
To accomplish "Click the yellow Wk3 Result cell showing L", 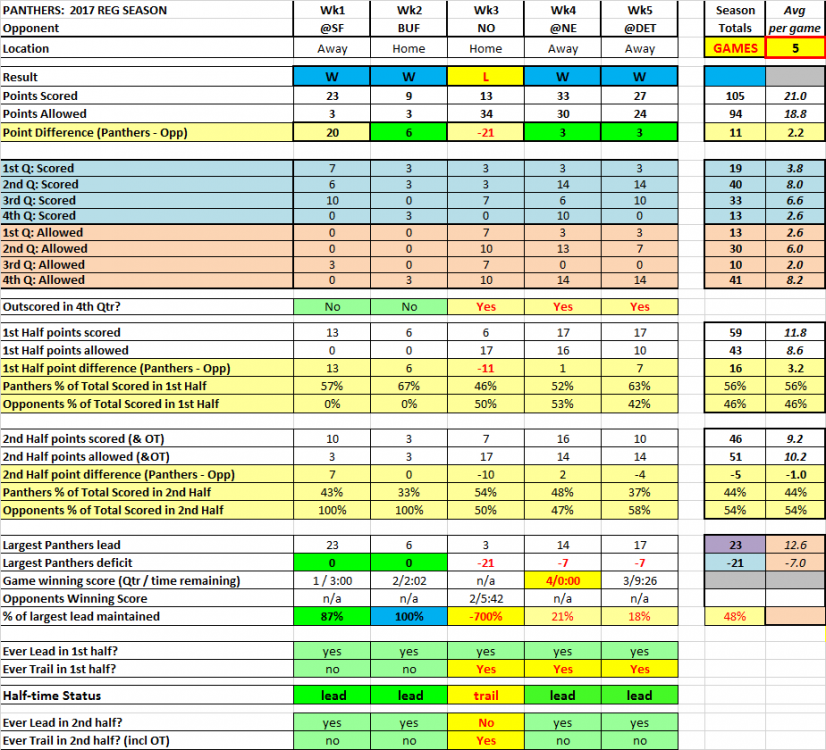I will [485, 77].
